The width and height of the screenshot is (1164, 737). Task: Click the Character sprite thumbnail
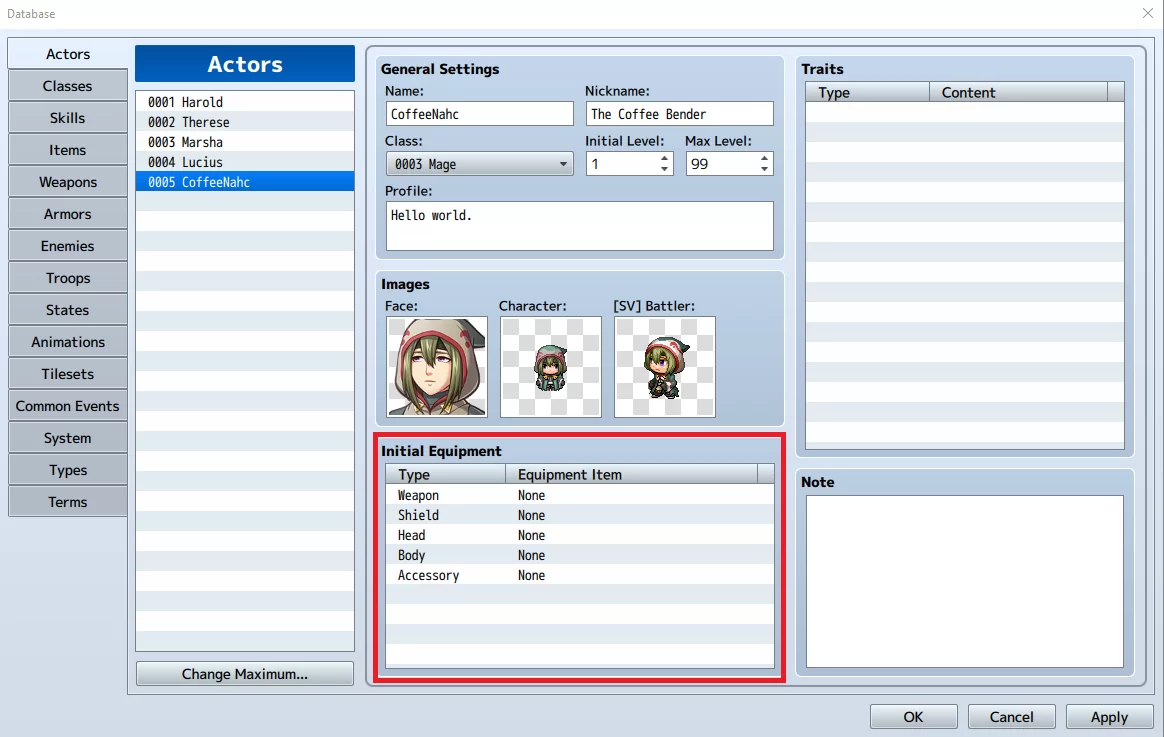[x=551, y=367]
